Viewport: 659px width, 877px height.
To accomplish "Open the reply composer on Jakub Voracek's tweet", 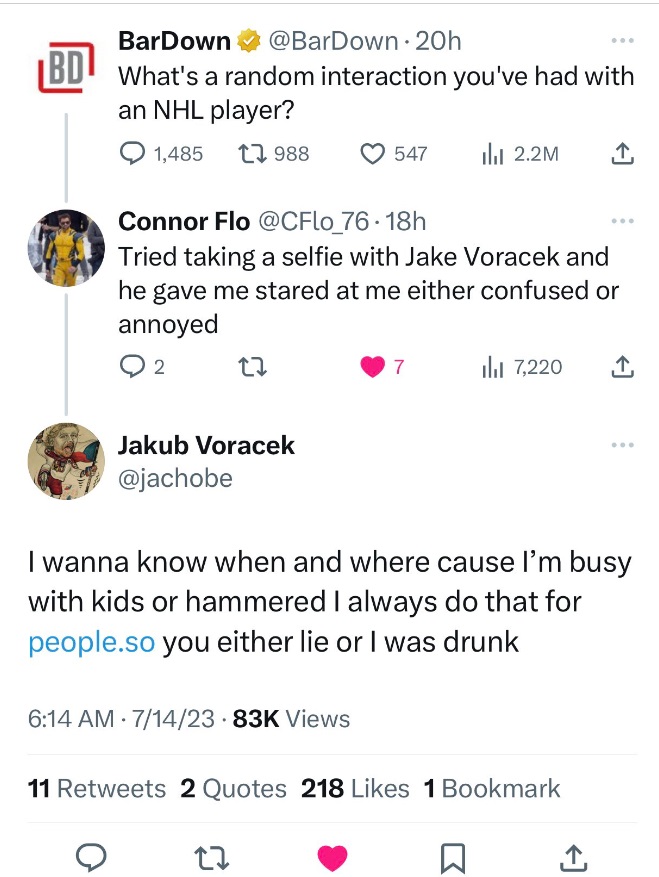I will tap(93, 857).
